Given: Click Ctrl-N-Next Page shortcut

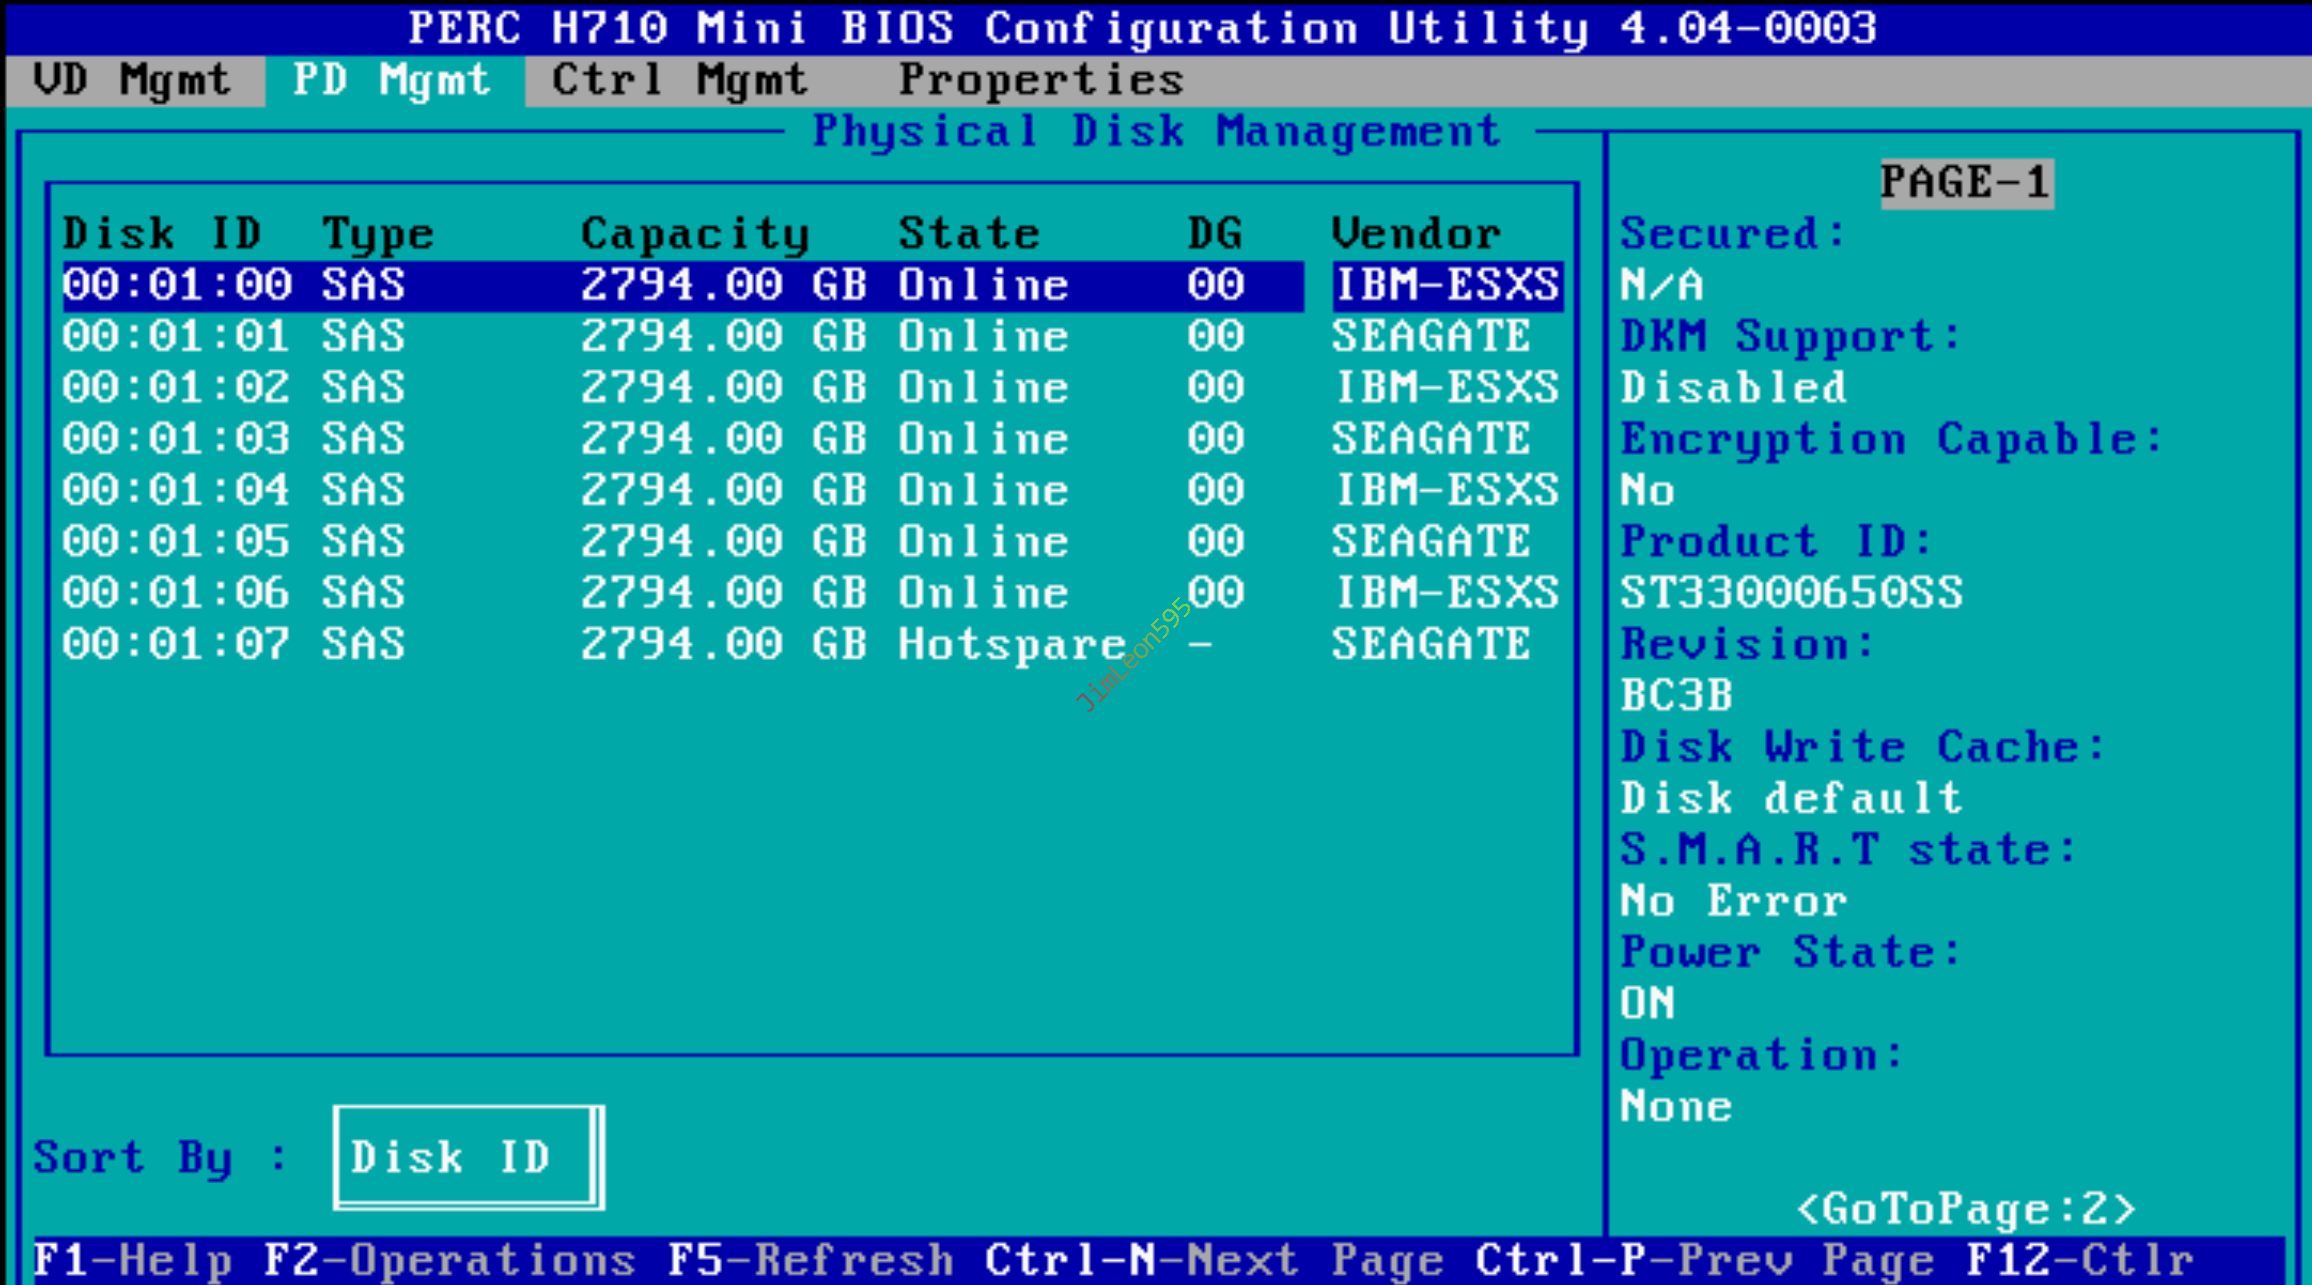Looking at the screenshot, I should pos(1214,1260).
